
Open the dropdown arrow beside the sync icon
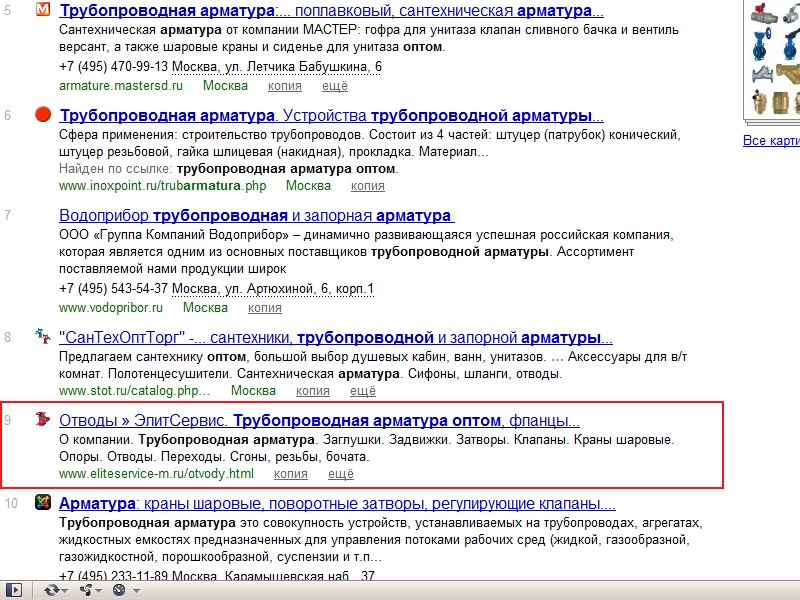[x=65, y=591]
